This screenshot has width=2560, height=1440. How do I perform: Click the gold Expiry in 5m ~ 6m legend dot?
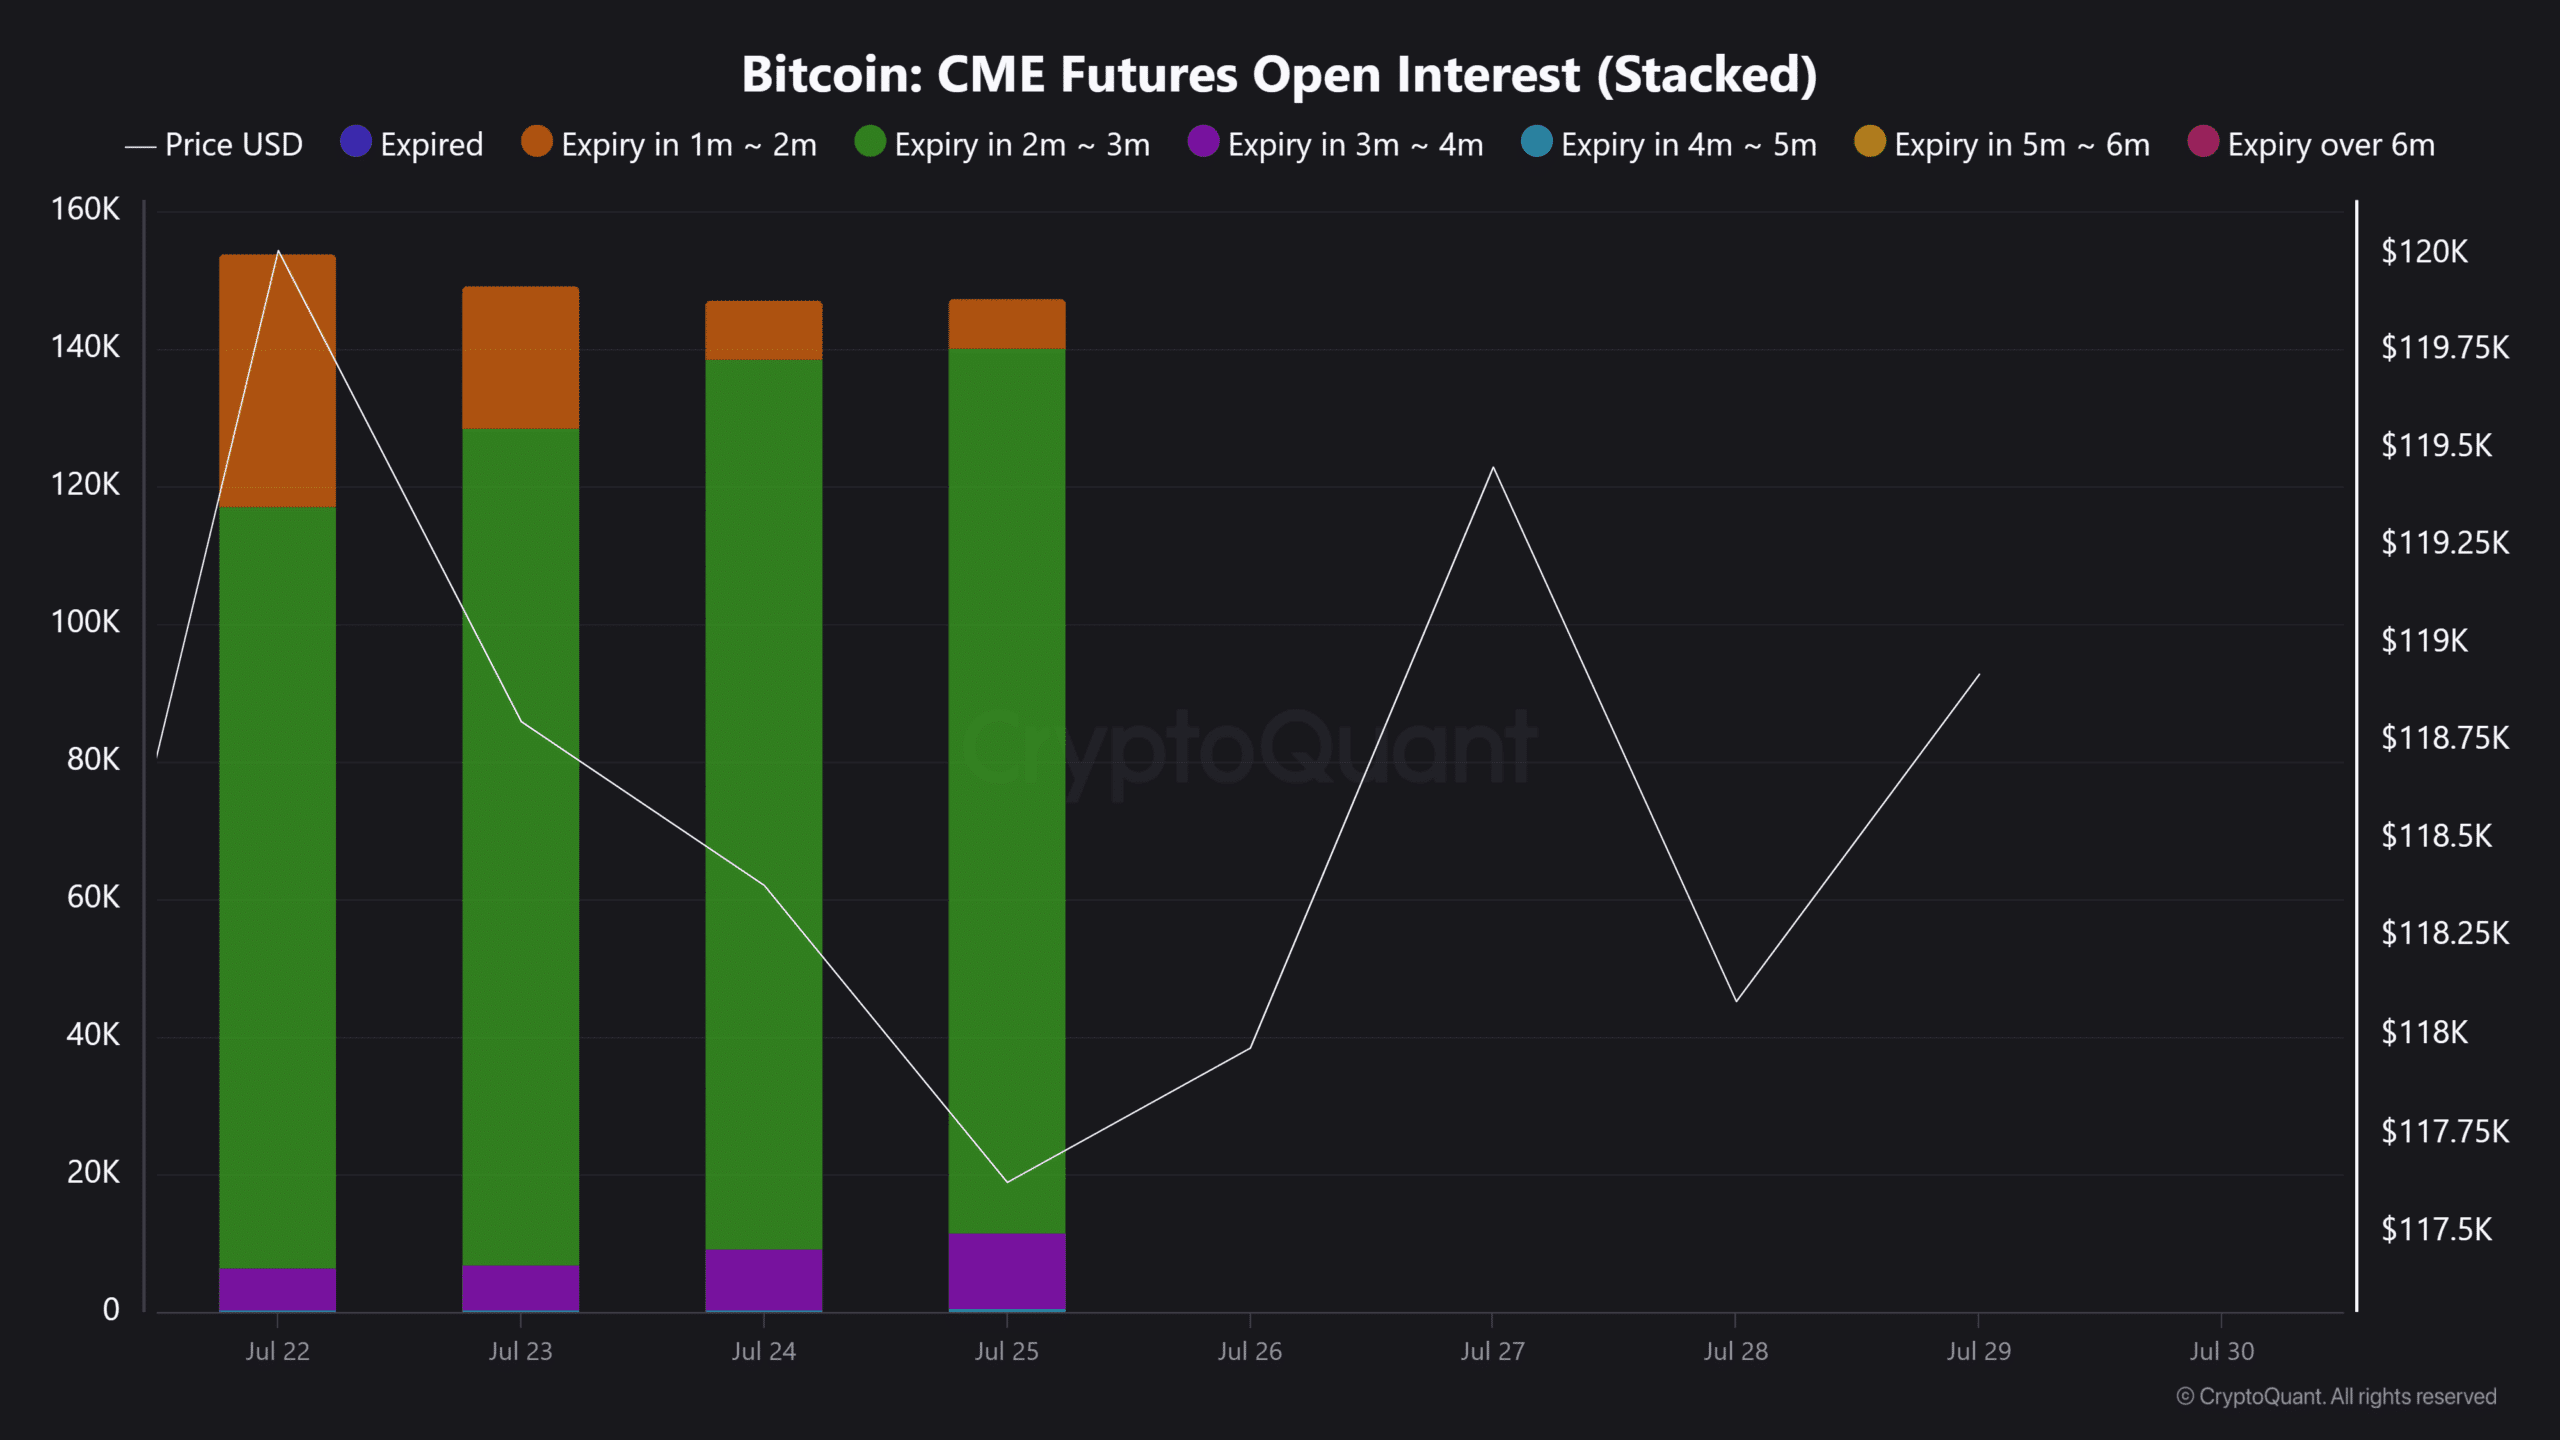pos(1869,142)
